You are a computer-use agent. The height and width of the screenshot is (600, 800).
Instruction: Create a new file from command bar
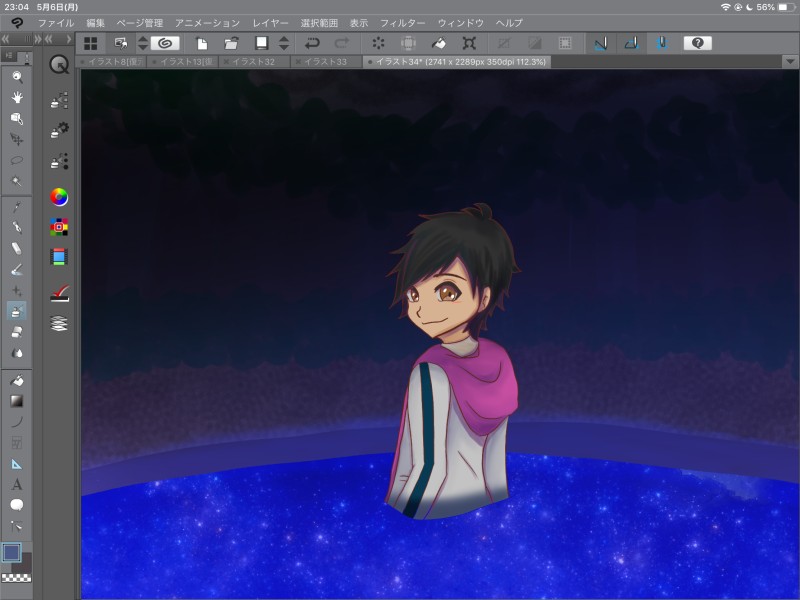[202, 43]
